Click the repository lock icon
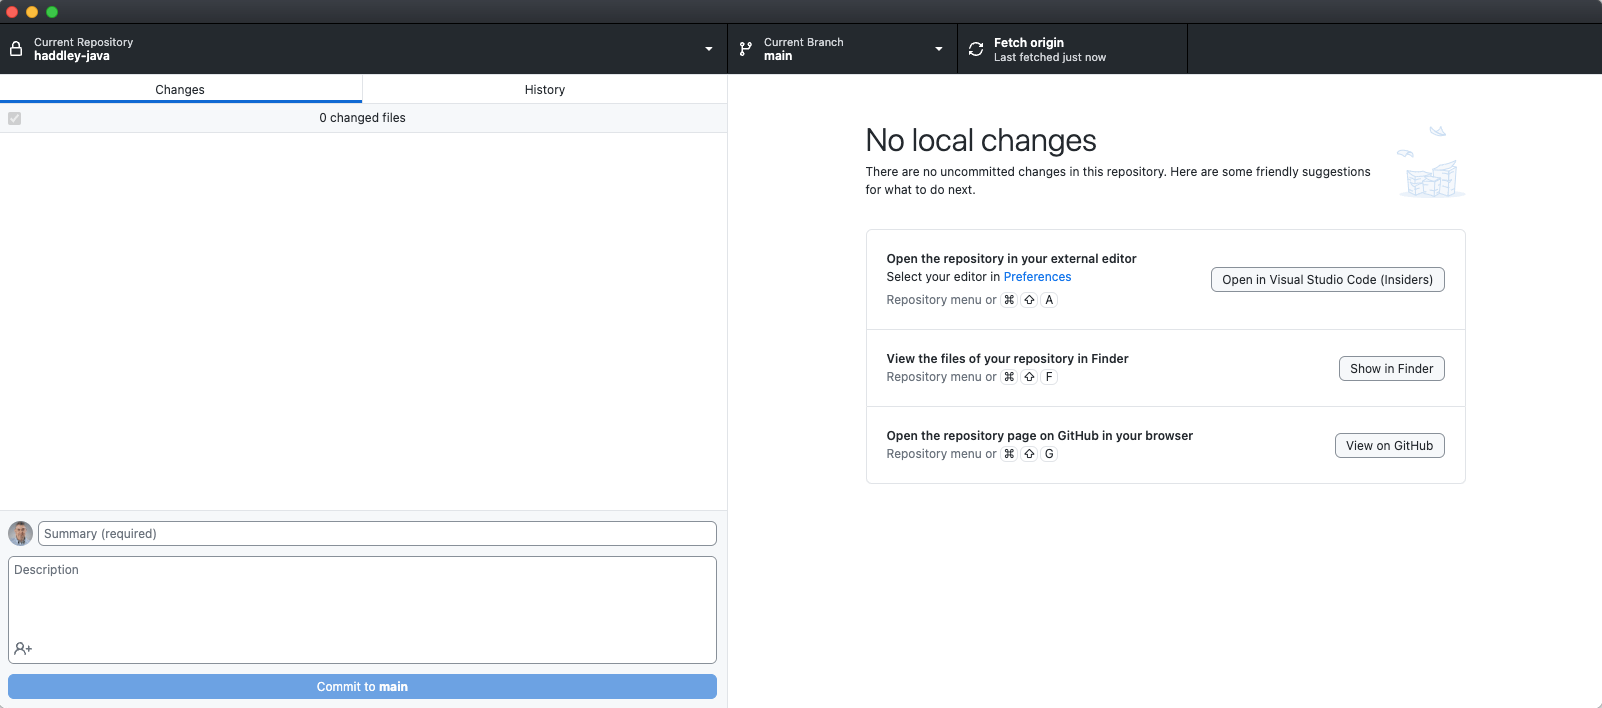The image size is (1602, 708). point(16,49)
